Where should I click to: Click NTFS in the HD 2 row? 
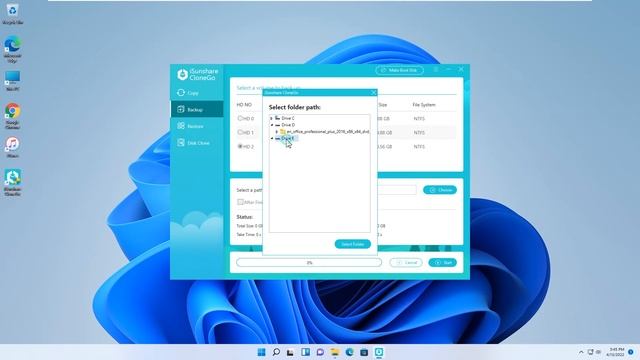pyautogui.click(x=419, y=147)
